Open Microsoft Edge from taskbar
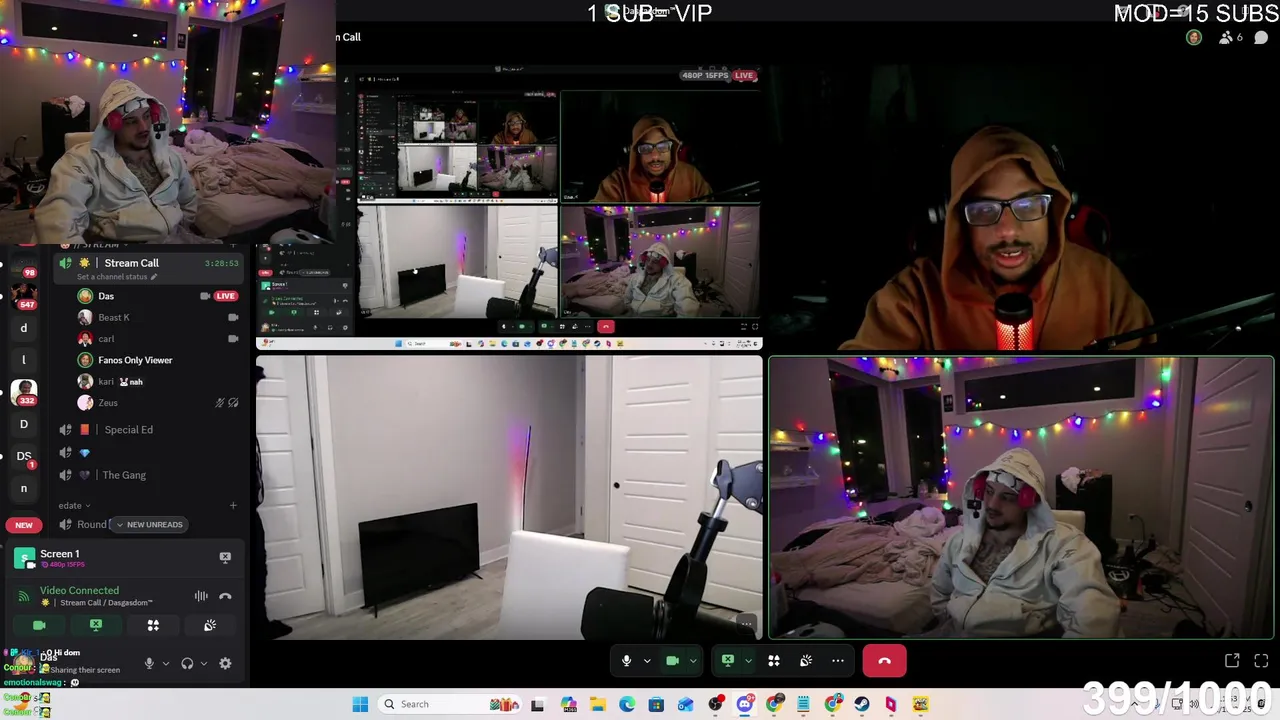 (x=627, y=704)
